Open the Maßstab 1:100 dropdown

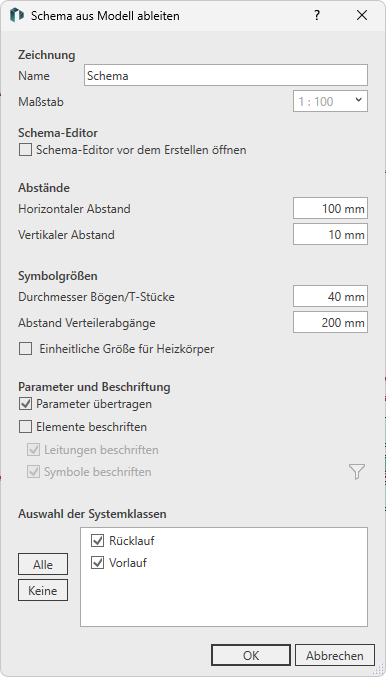point(330,101)
